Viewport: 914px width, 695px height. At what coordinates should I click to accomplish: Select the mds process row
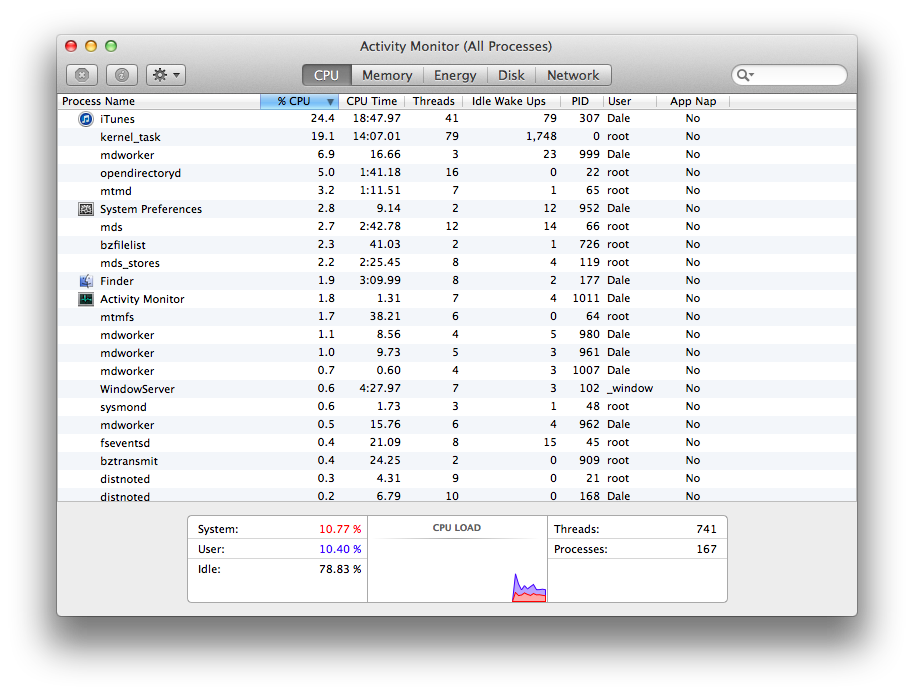click(457, 227)
